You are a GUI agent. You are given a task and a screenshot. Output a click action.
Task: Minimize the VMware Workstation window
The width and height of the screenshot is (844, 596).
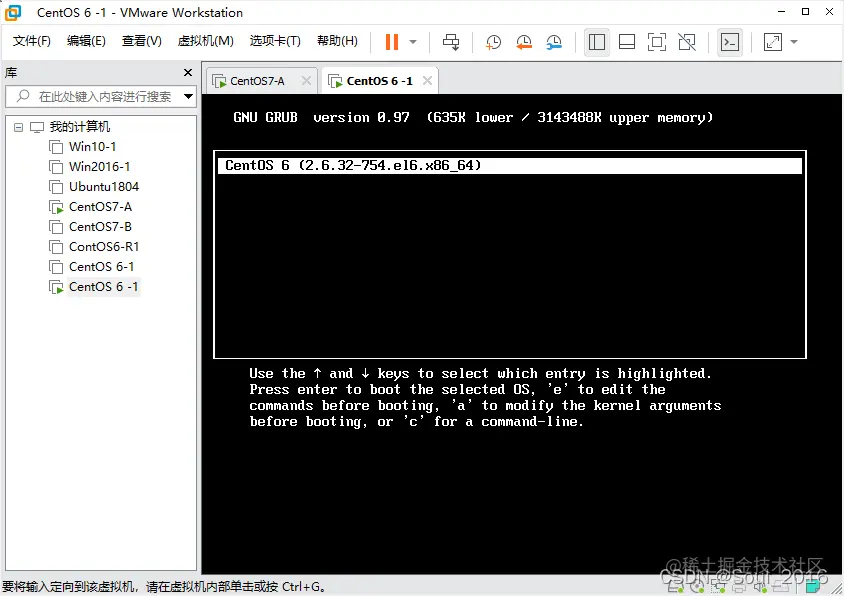tap(782, 11)
